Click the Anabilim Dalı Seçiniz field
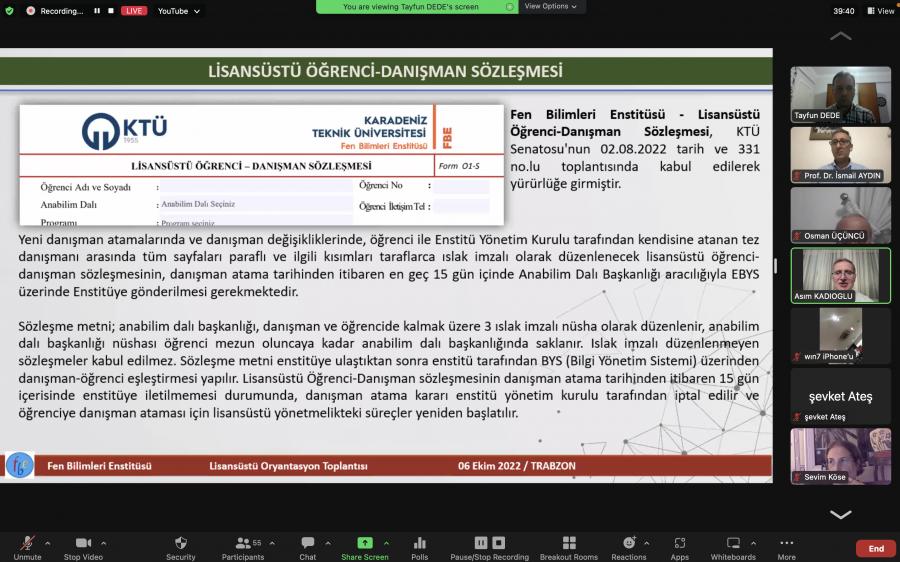 click(x=255, y=204)
